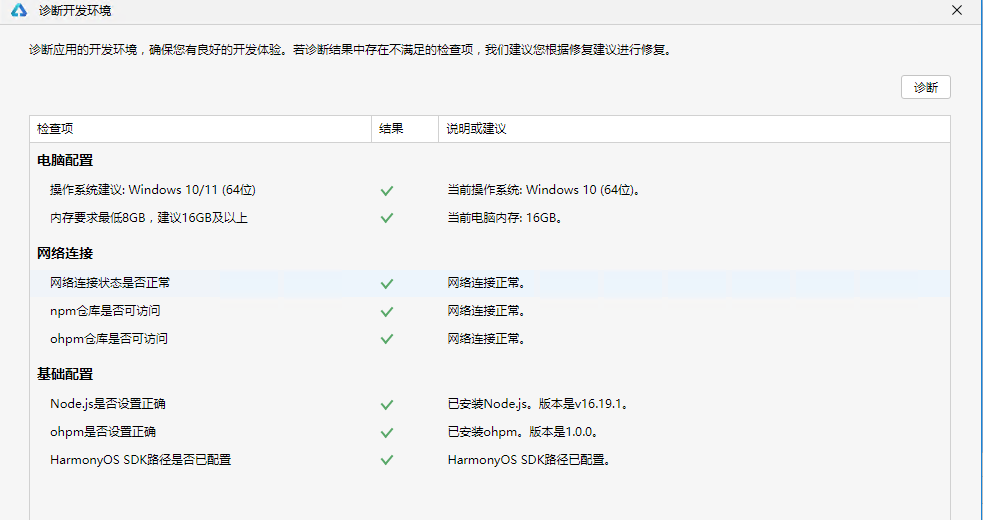Screen dimensions: 983x520
Task: Click green check for npm仓库 row
Action: [x=387, y=311]
